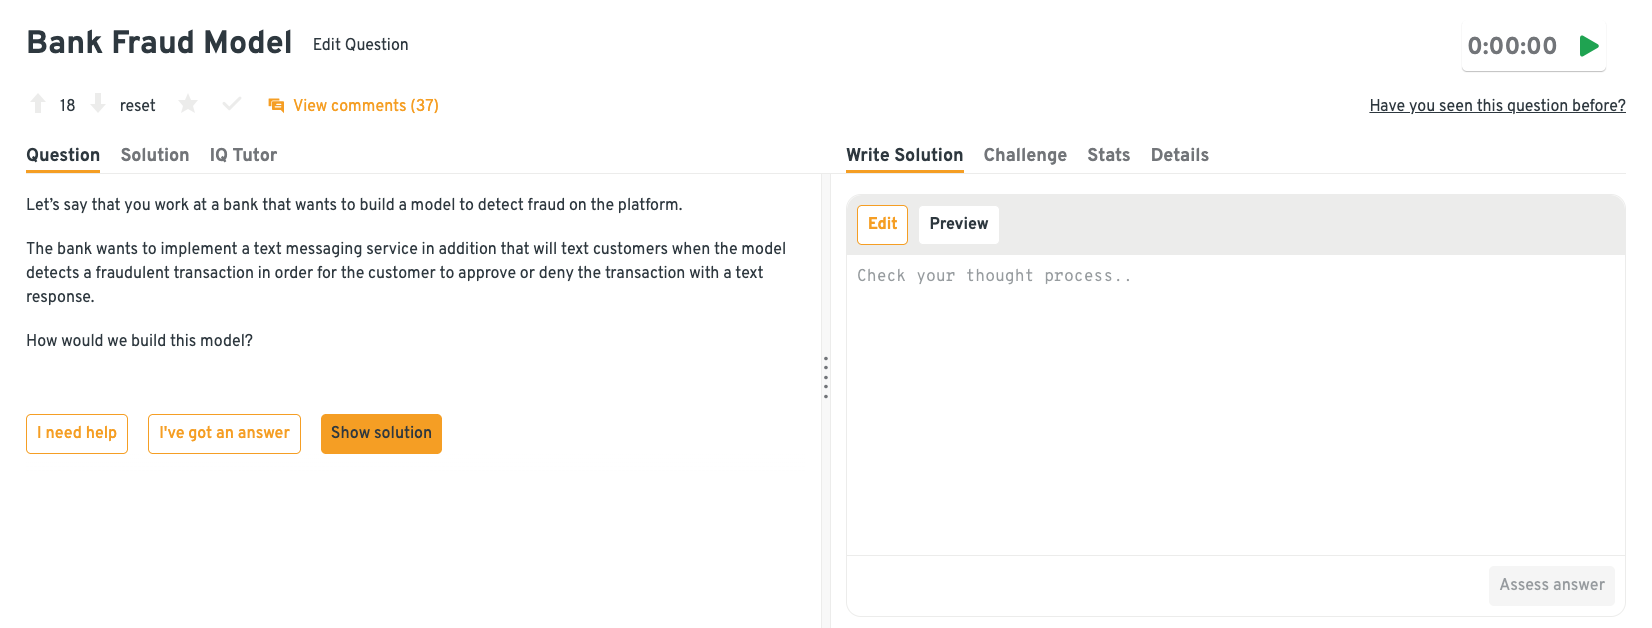Start the timer with play icon
Screen dimensions: 1652x628
(1589, 46)
